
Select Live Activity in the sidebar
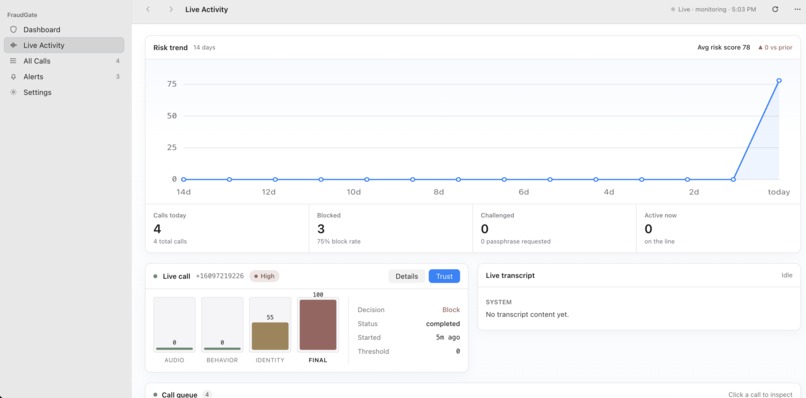(x=64, y=45)
